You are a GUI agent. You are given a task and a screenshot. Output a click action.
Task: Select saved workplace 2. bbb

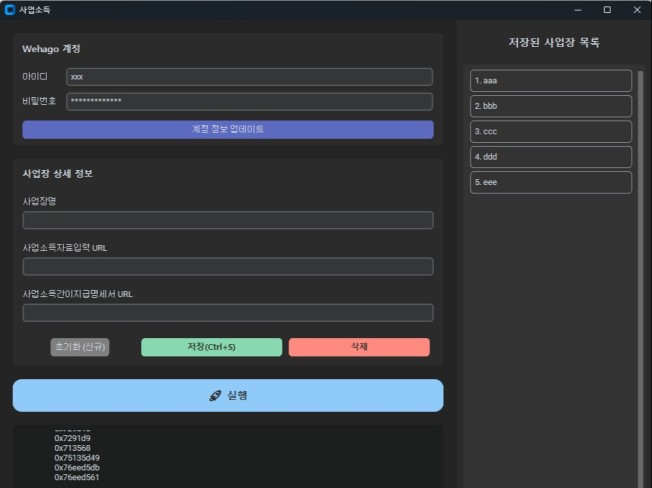550,106
